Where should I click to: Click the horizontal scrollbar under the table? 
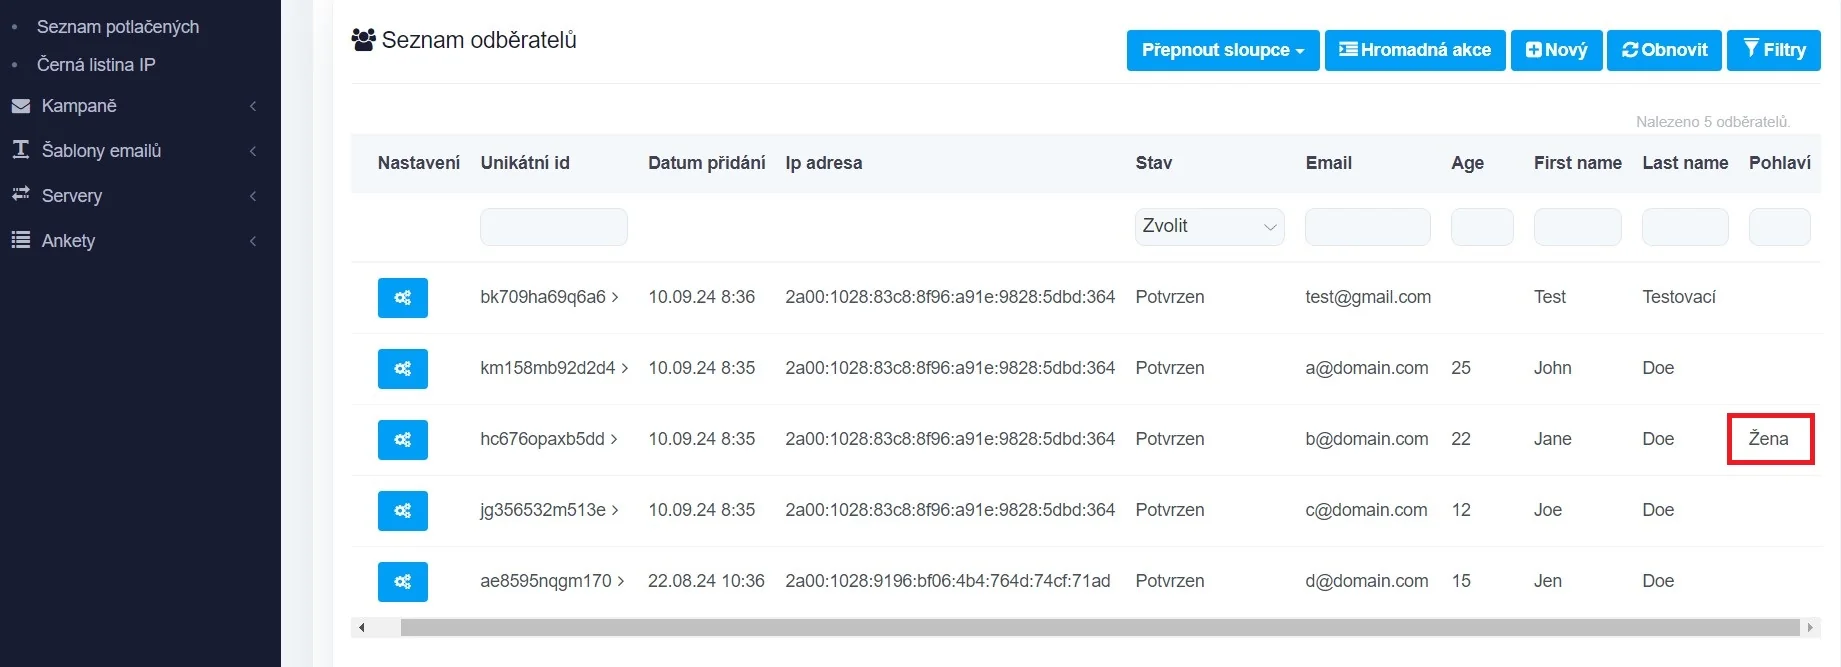tap(1098, 628)
